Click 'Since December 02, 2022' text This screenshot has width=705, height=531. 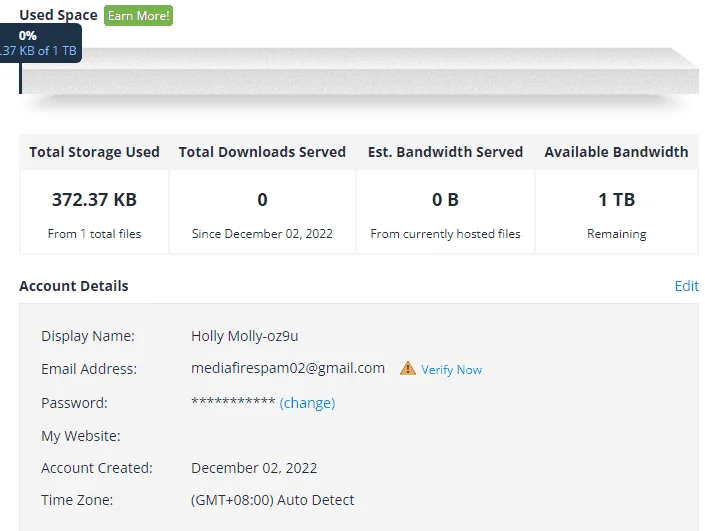point(262,234)
